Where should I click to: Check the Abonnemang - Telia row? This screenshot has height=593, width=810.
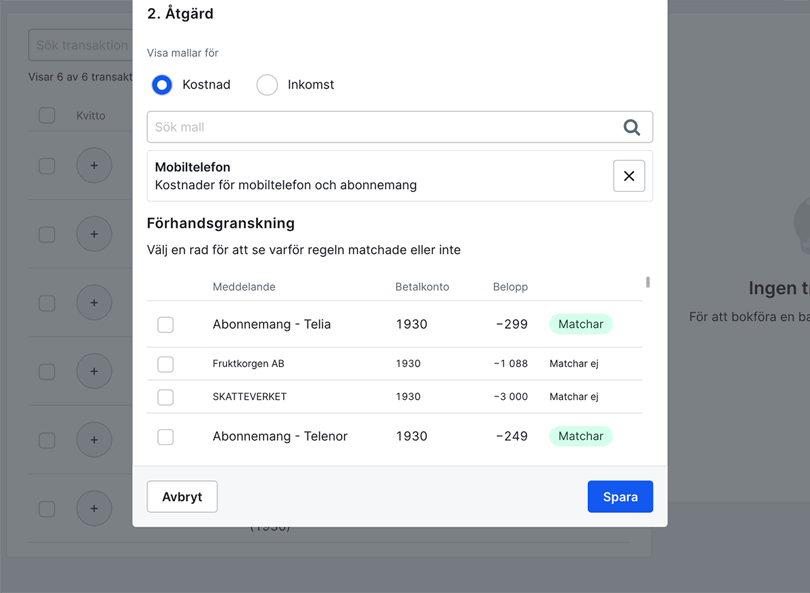point(165,323)
